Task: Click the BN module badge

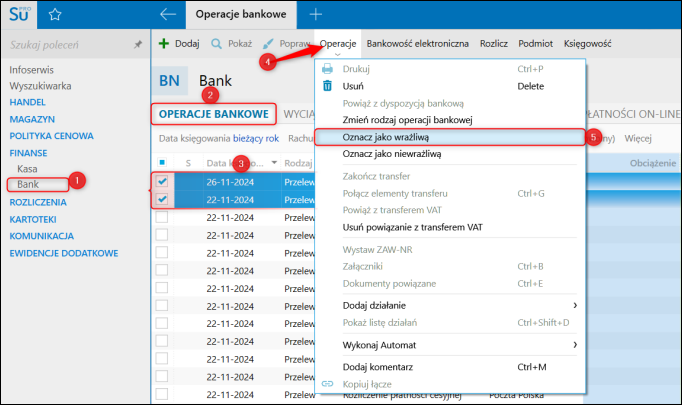Action: click(170, 80)
